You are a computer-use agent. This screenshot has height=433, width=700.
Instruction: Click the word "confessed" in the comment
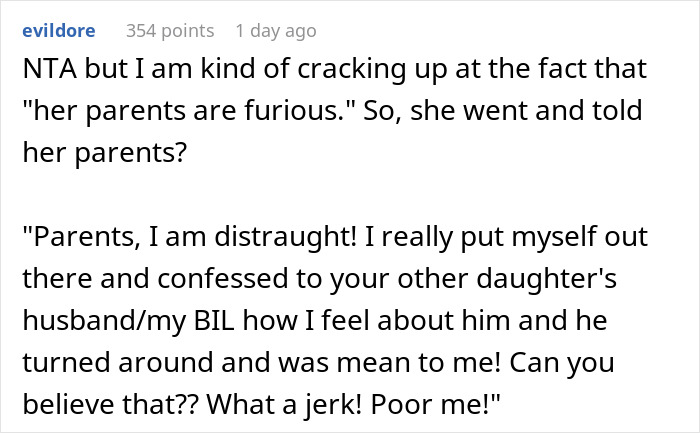(223, 279)
